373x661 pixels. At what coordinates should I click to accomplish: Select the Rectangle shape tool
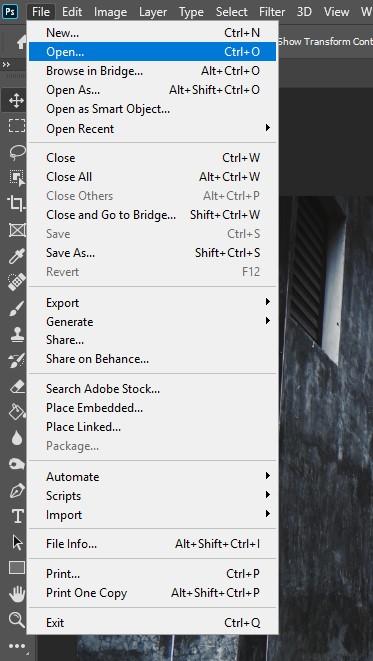(17, 568)
